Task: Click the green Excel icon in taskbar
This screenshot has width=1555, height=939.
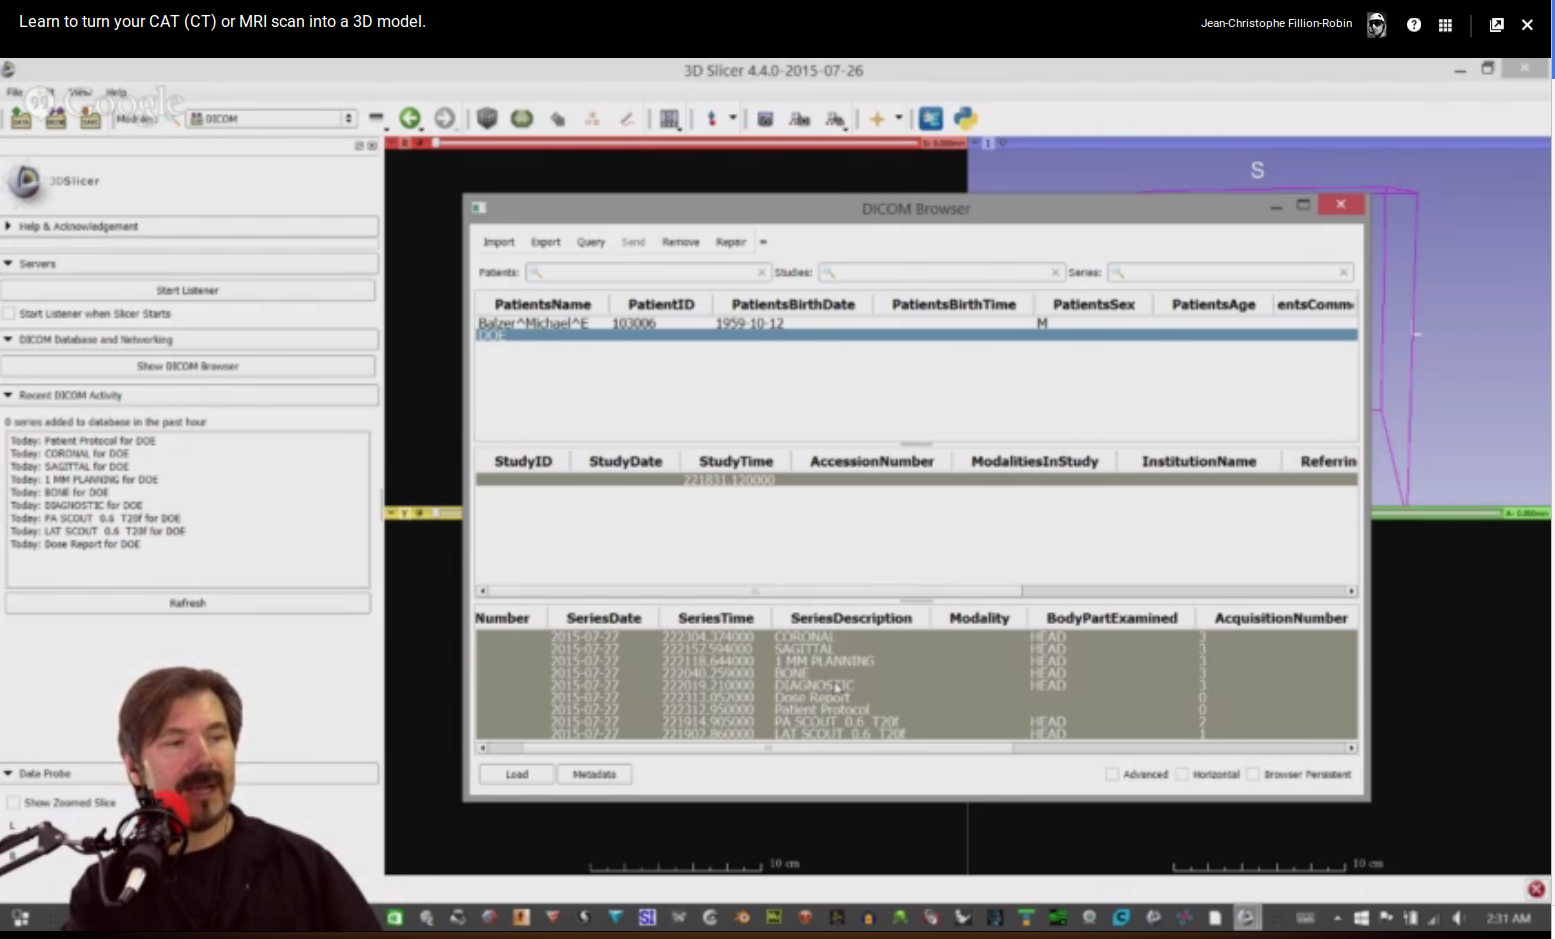Action: 395,917
